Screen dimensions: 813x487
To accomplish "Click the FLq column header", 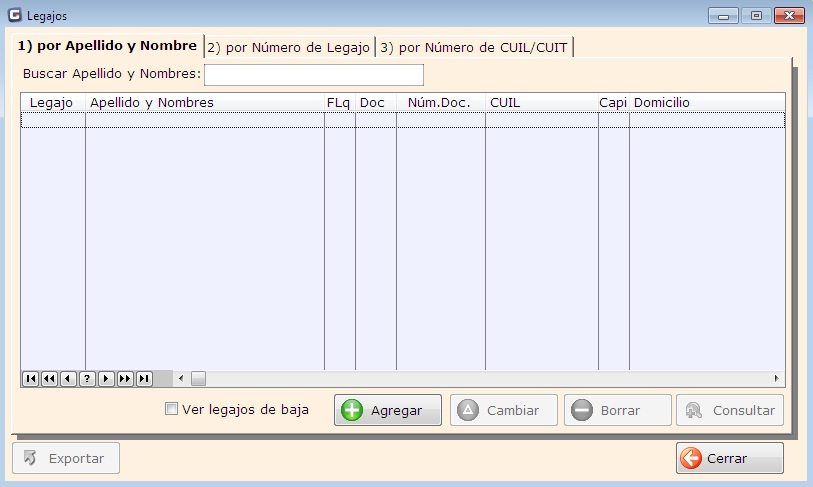I will point(340,103).
